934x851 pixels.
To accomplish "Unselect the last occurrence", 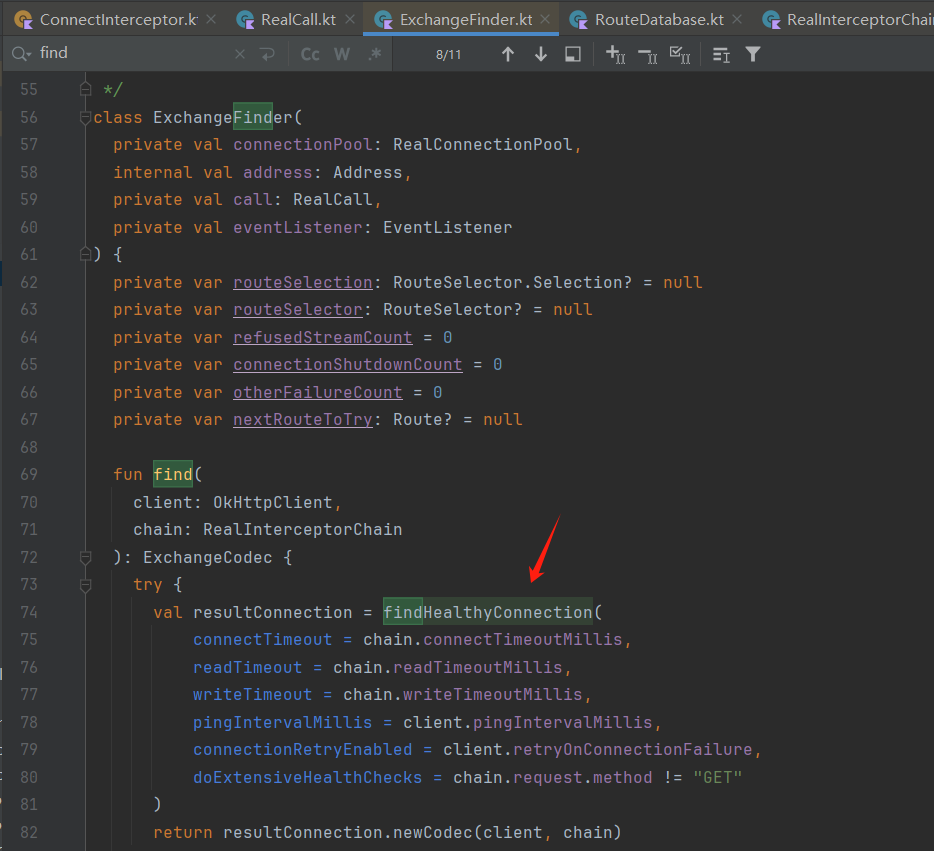I will click(647, 55).
